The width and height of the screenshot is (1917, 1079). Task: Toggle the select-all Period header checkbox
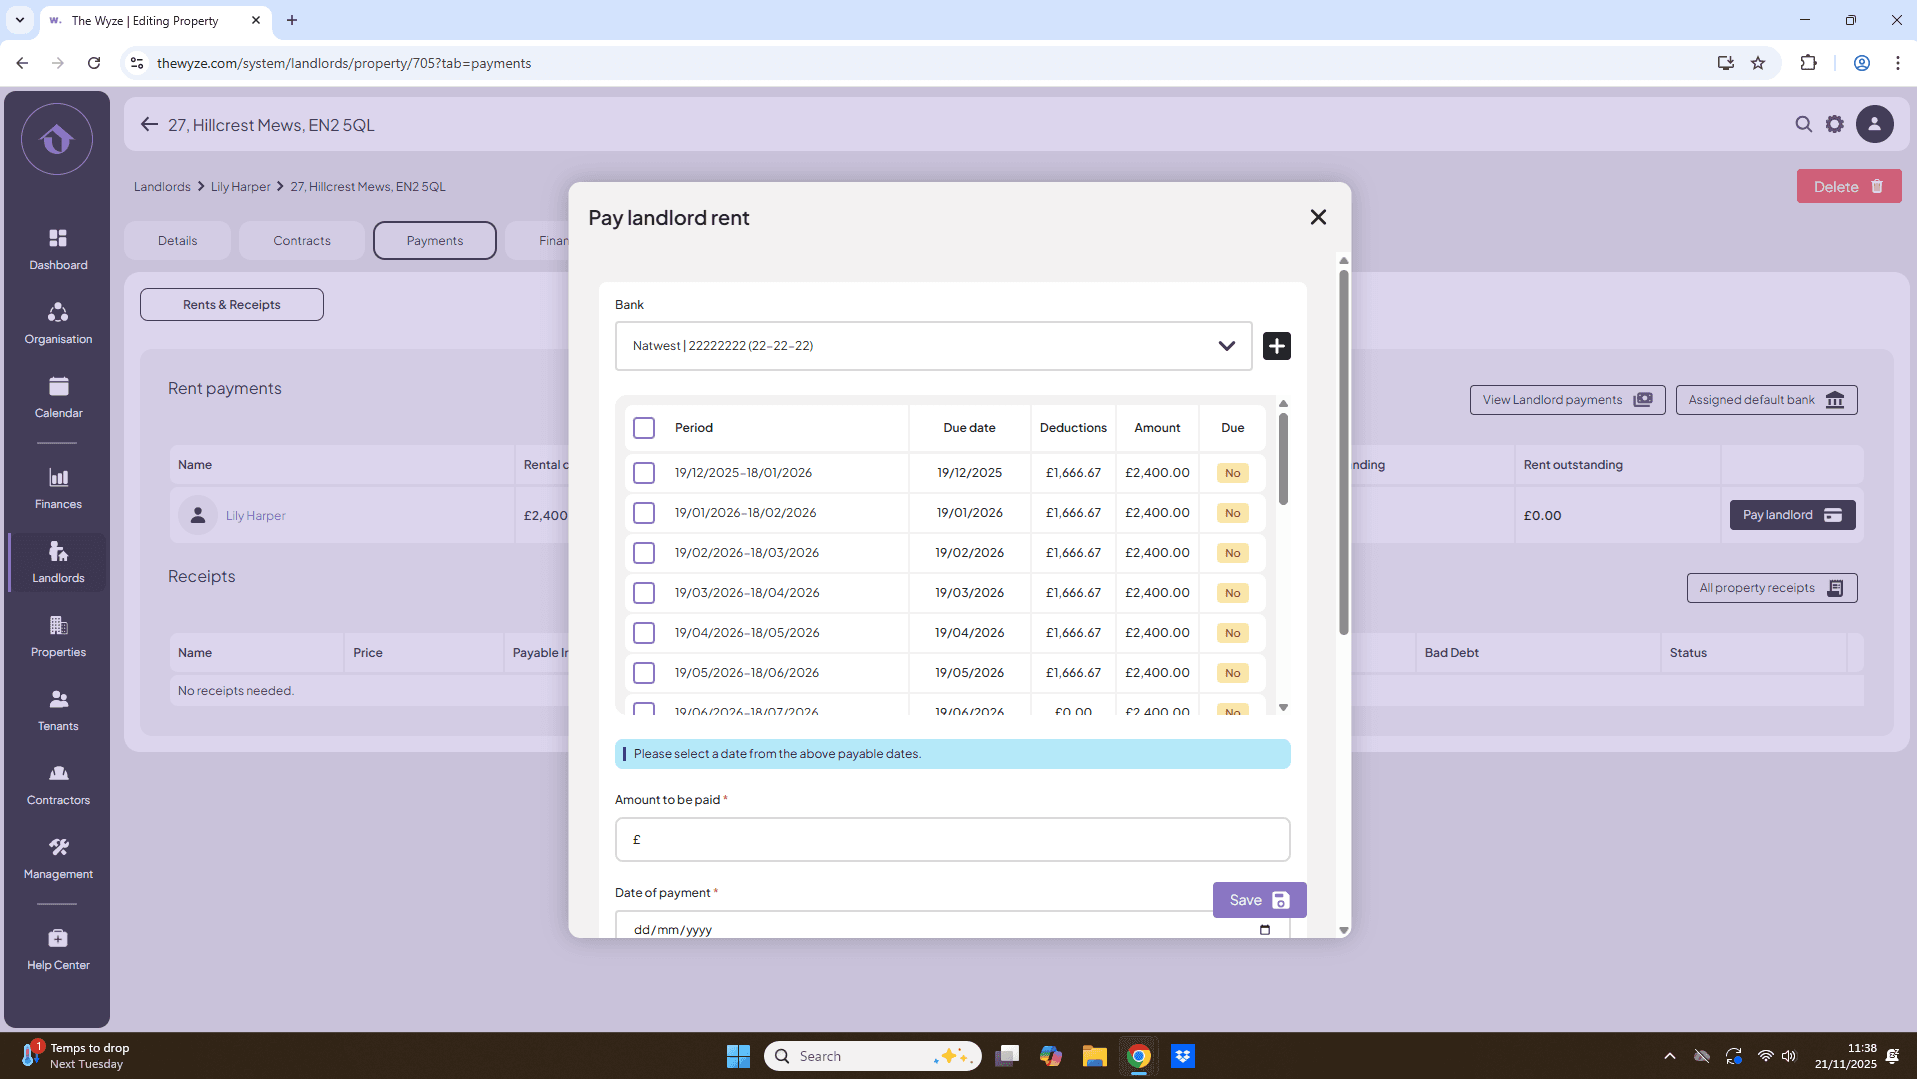[644, 428]
